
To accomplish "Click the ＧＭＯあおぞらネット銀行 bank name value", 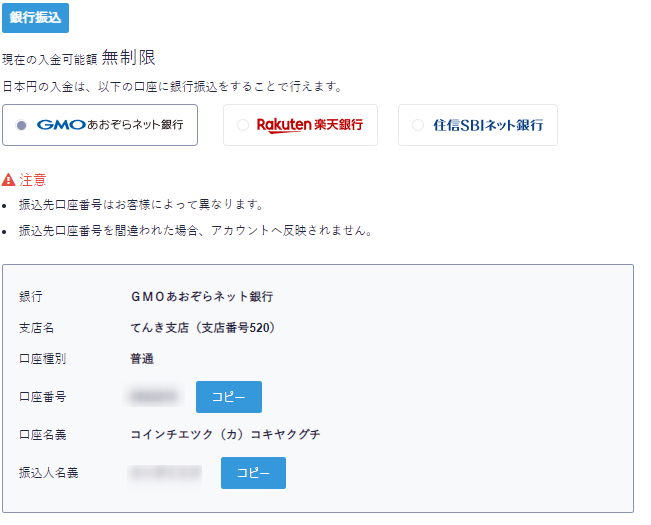I will pos(201,297).
